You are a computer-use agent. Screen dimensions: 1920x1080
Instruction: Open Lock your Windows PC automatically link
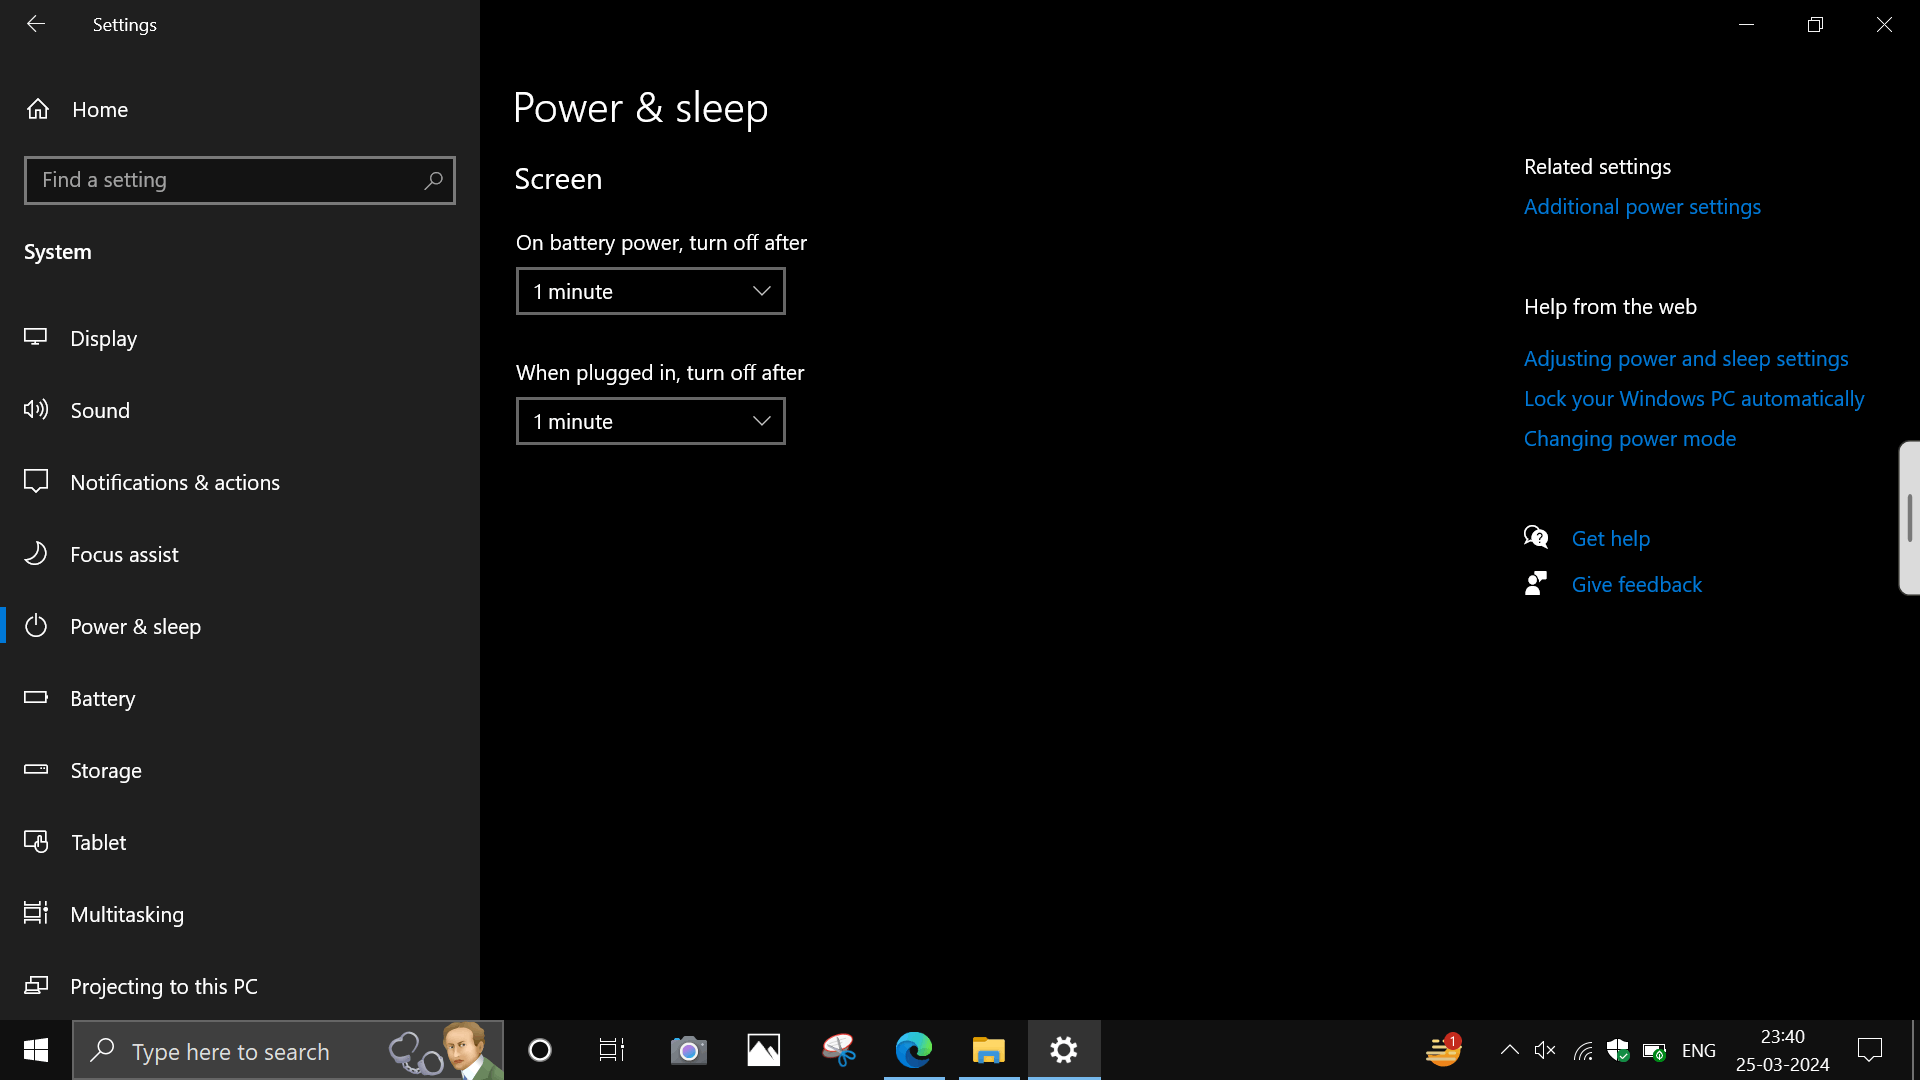[1693, 398]
